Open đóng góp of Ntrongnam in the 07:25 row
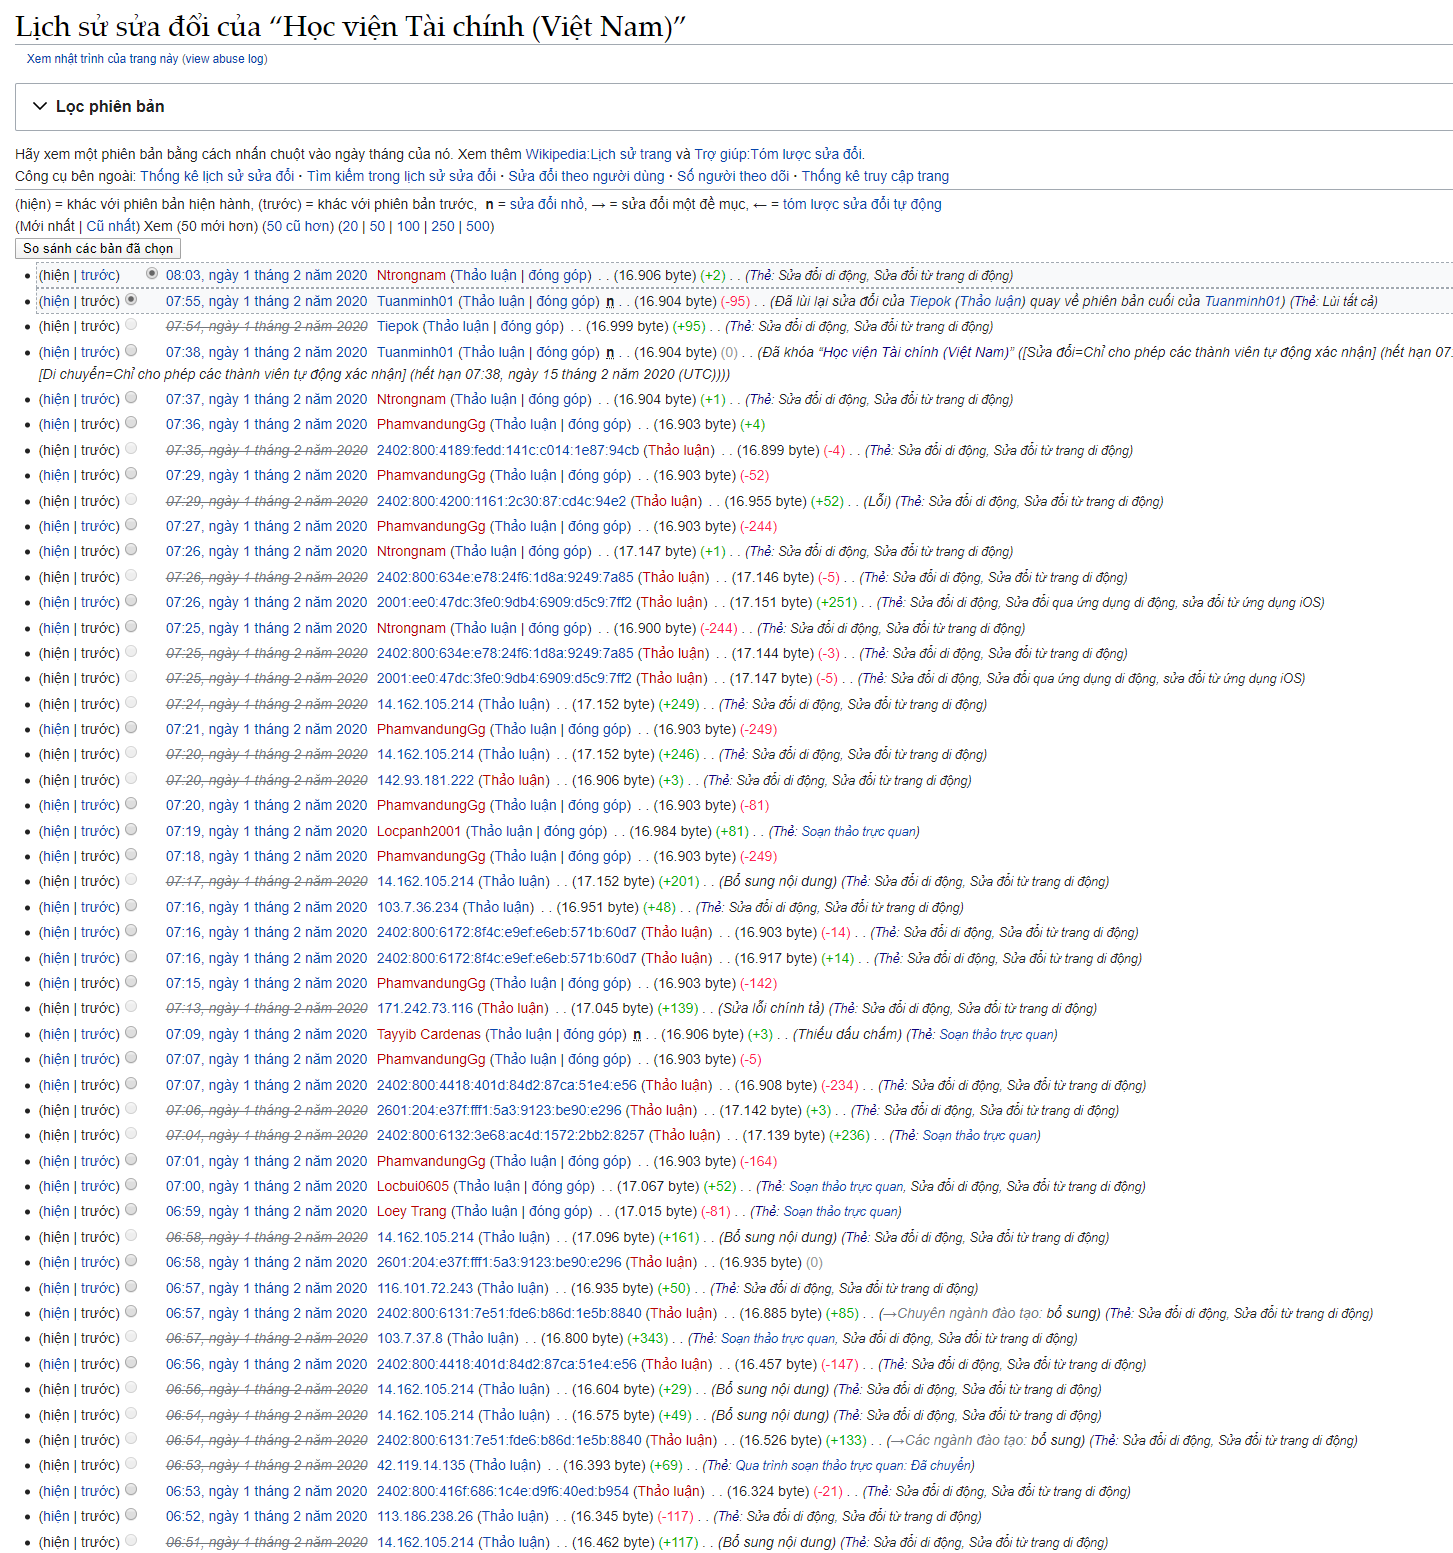This screenshot has height=1553, width=1453. 559,628
